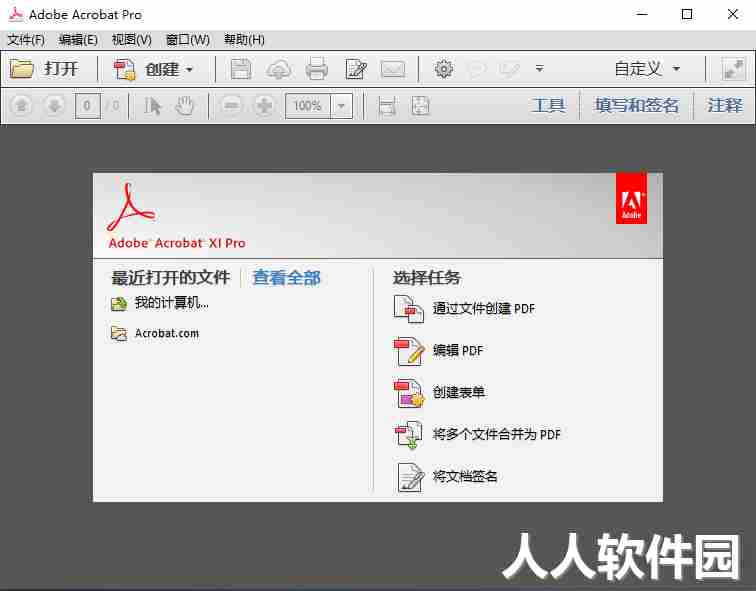This screenshot has width=756, height=591.
Task: Click the zoom out minus icon
Action: [x=231, y=105]
